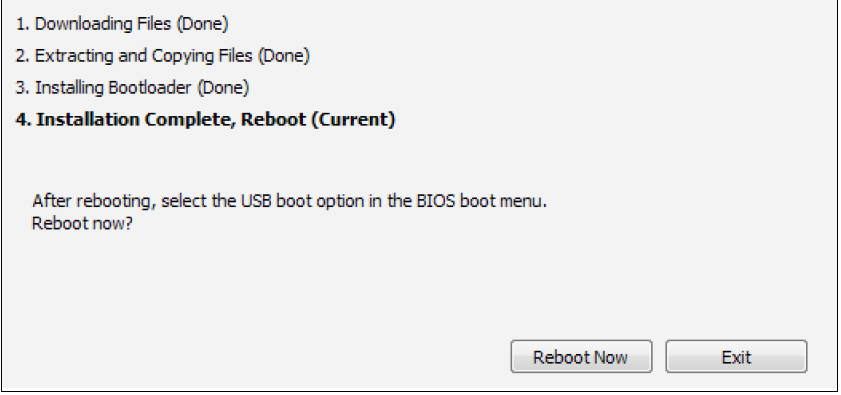This screenshot has width=841, height=395.
Task: Click the bold Installation Complete step
Action: click(x=205, y=119)
